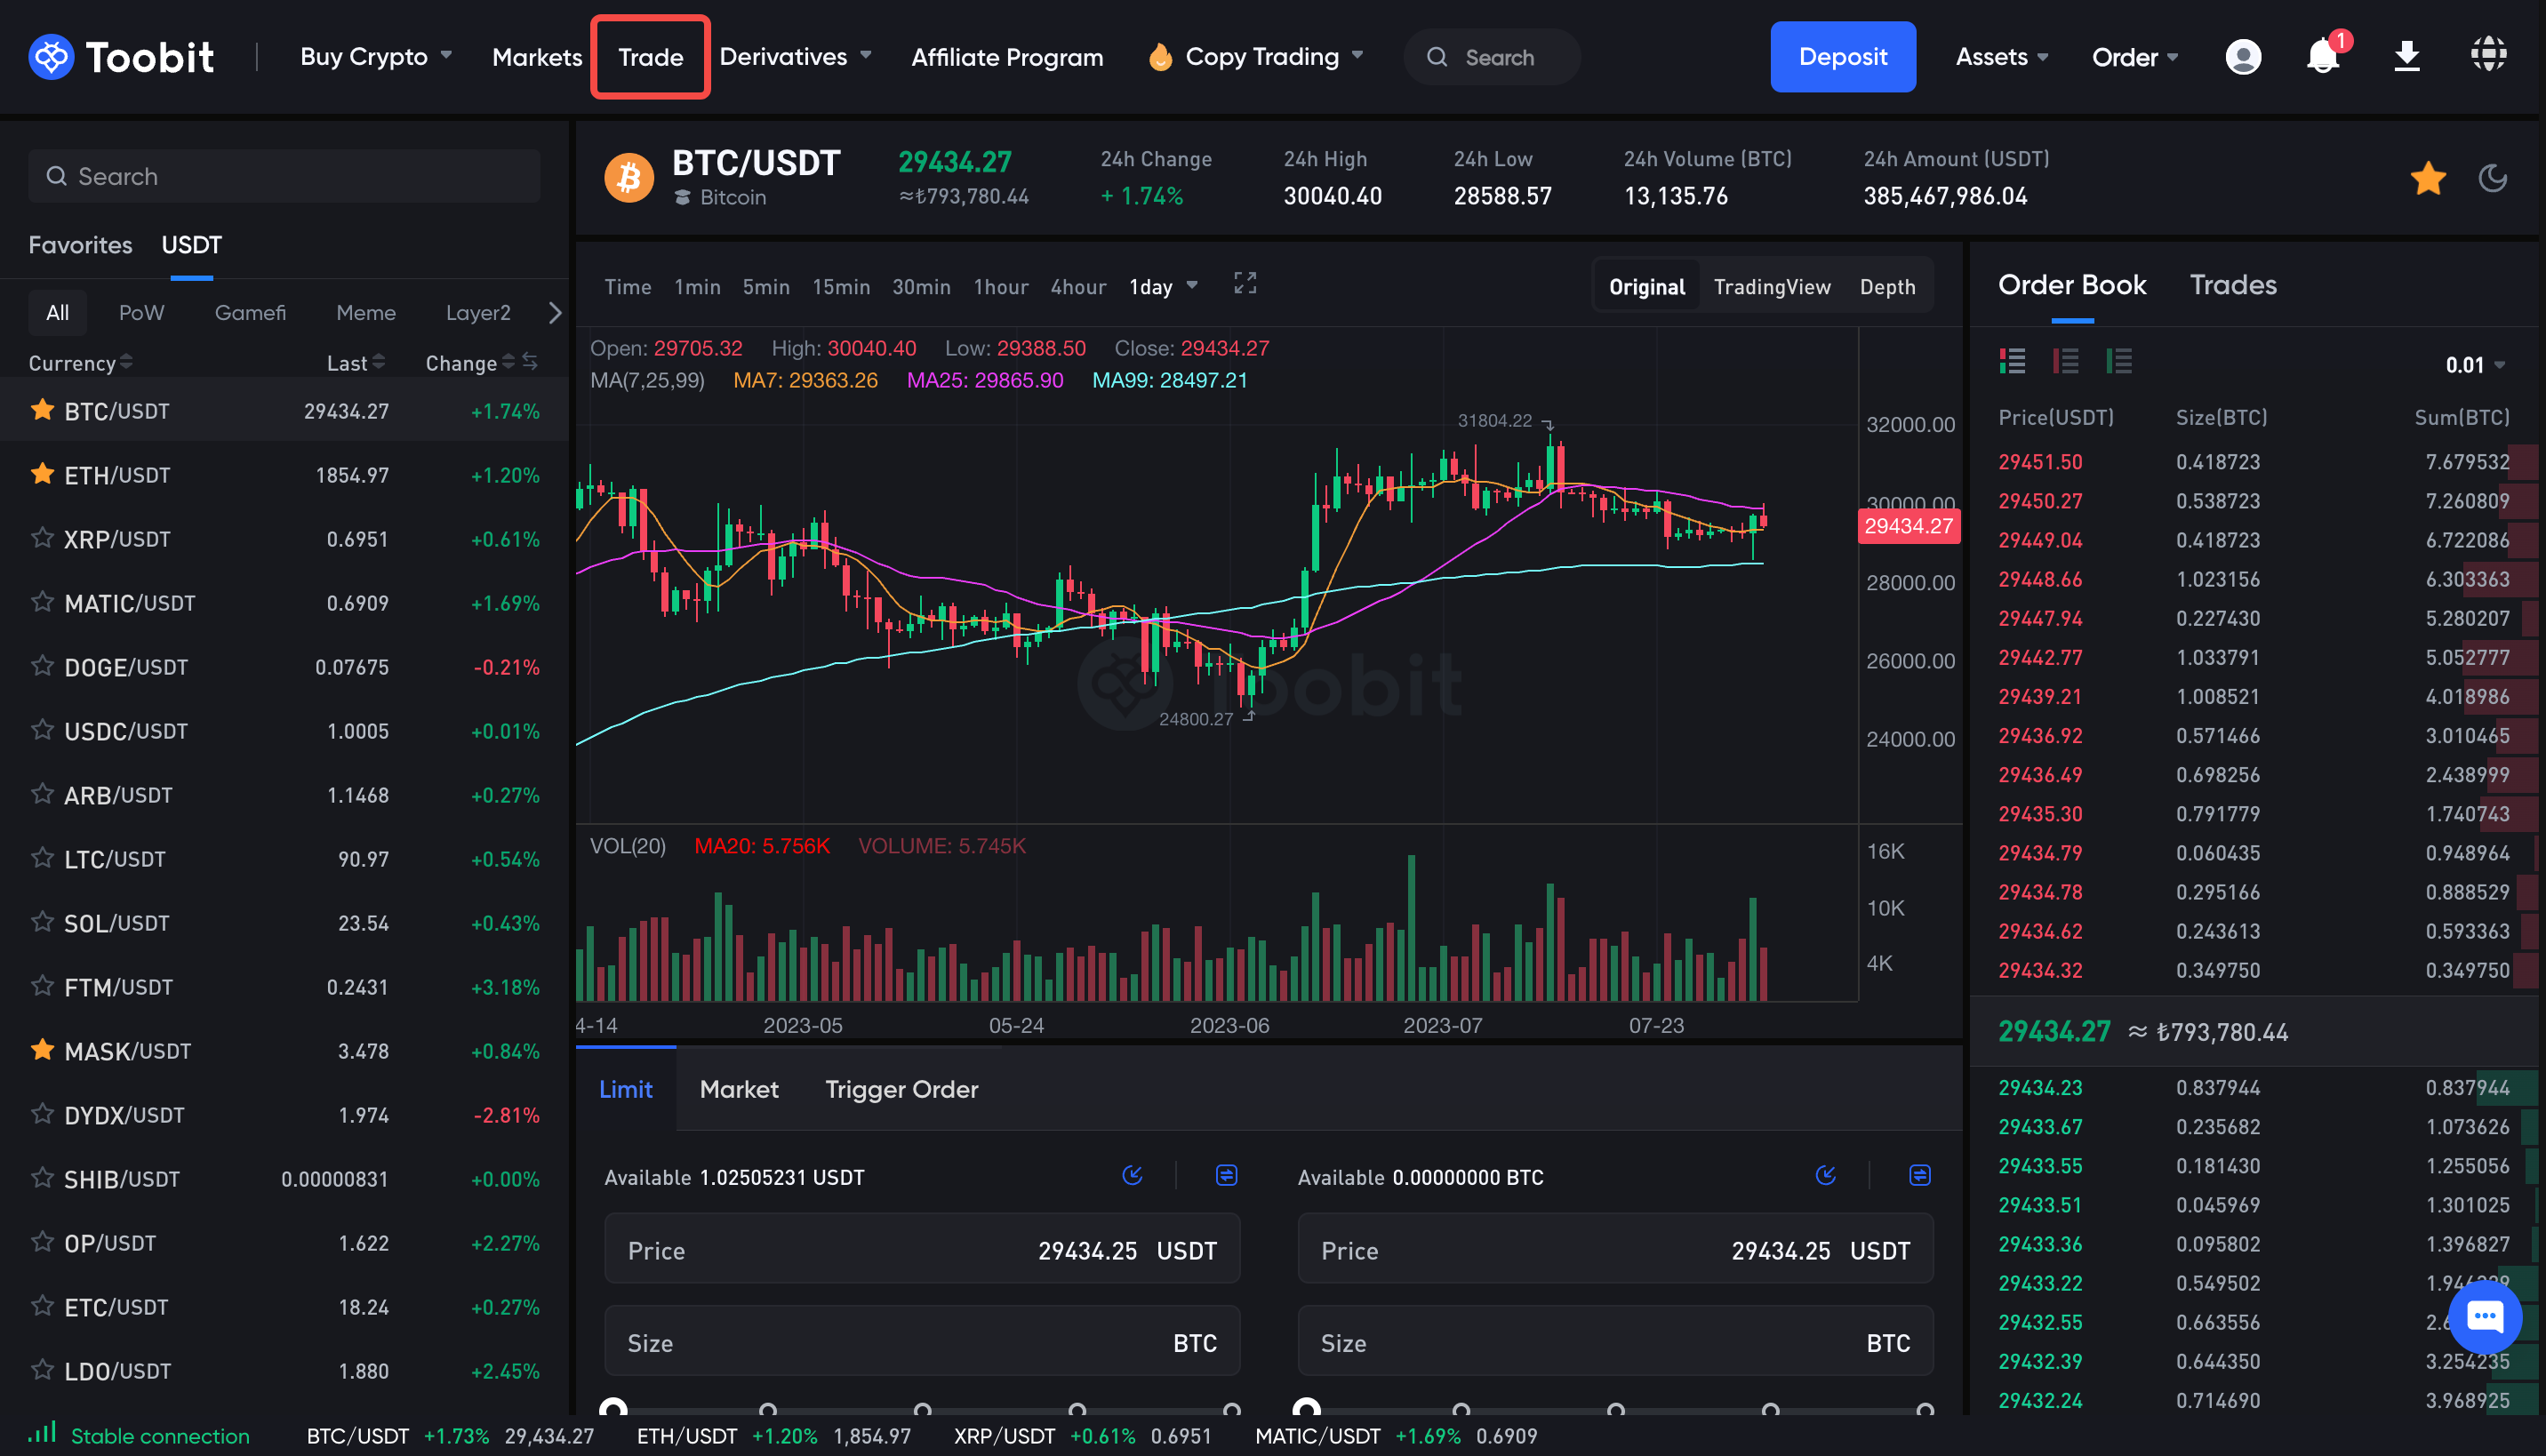Click the download app icon
This screenshot has height=1456, width=2546.
2406,57
